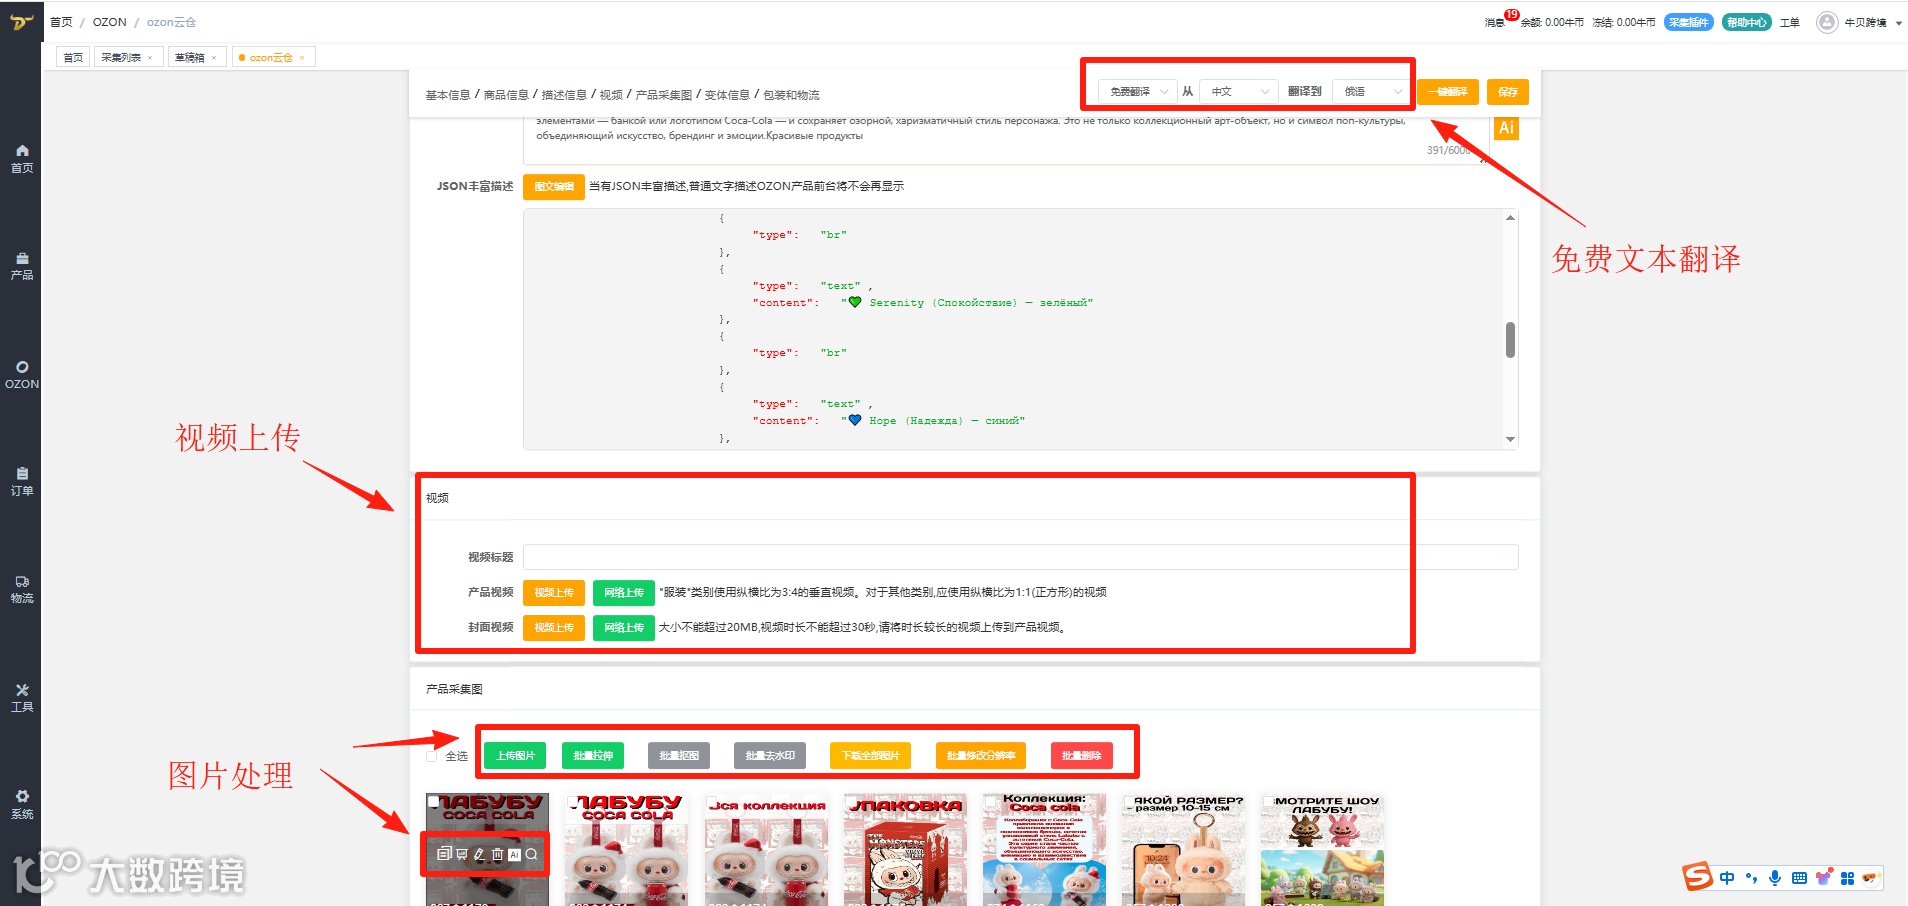Image resolution: width=1908 pixels, height=906 pixels.
Task: Click the user avatar icon
Action: [1827, 22]
